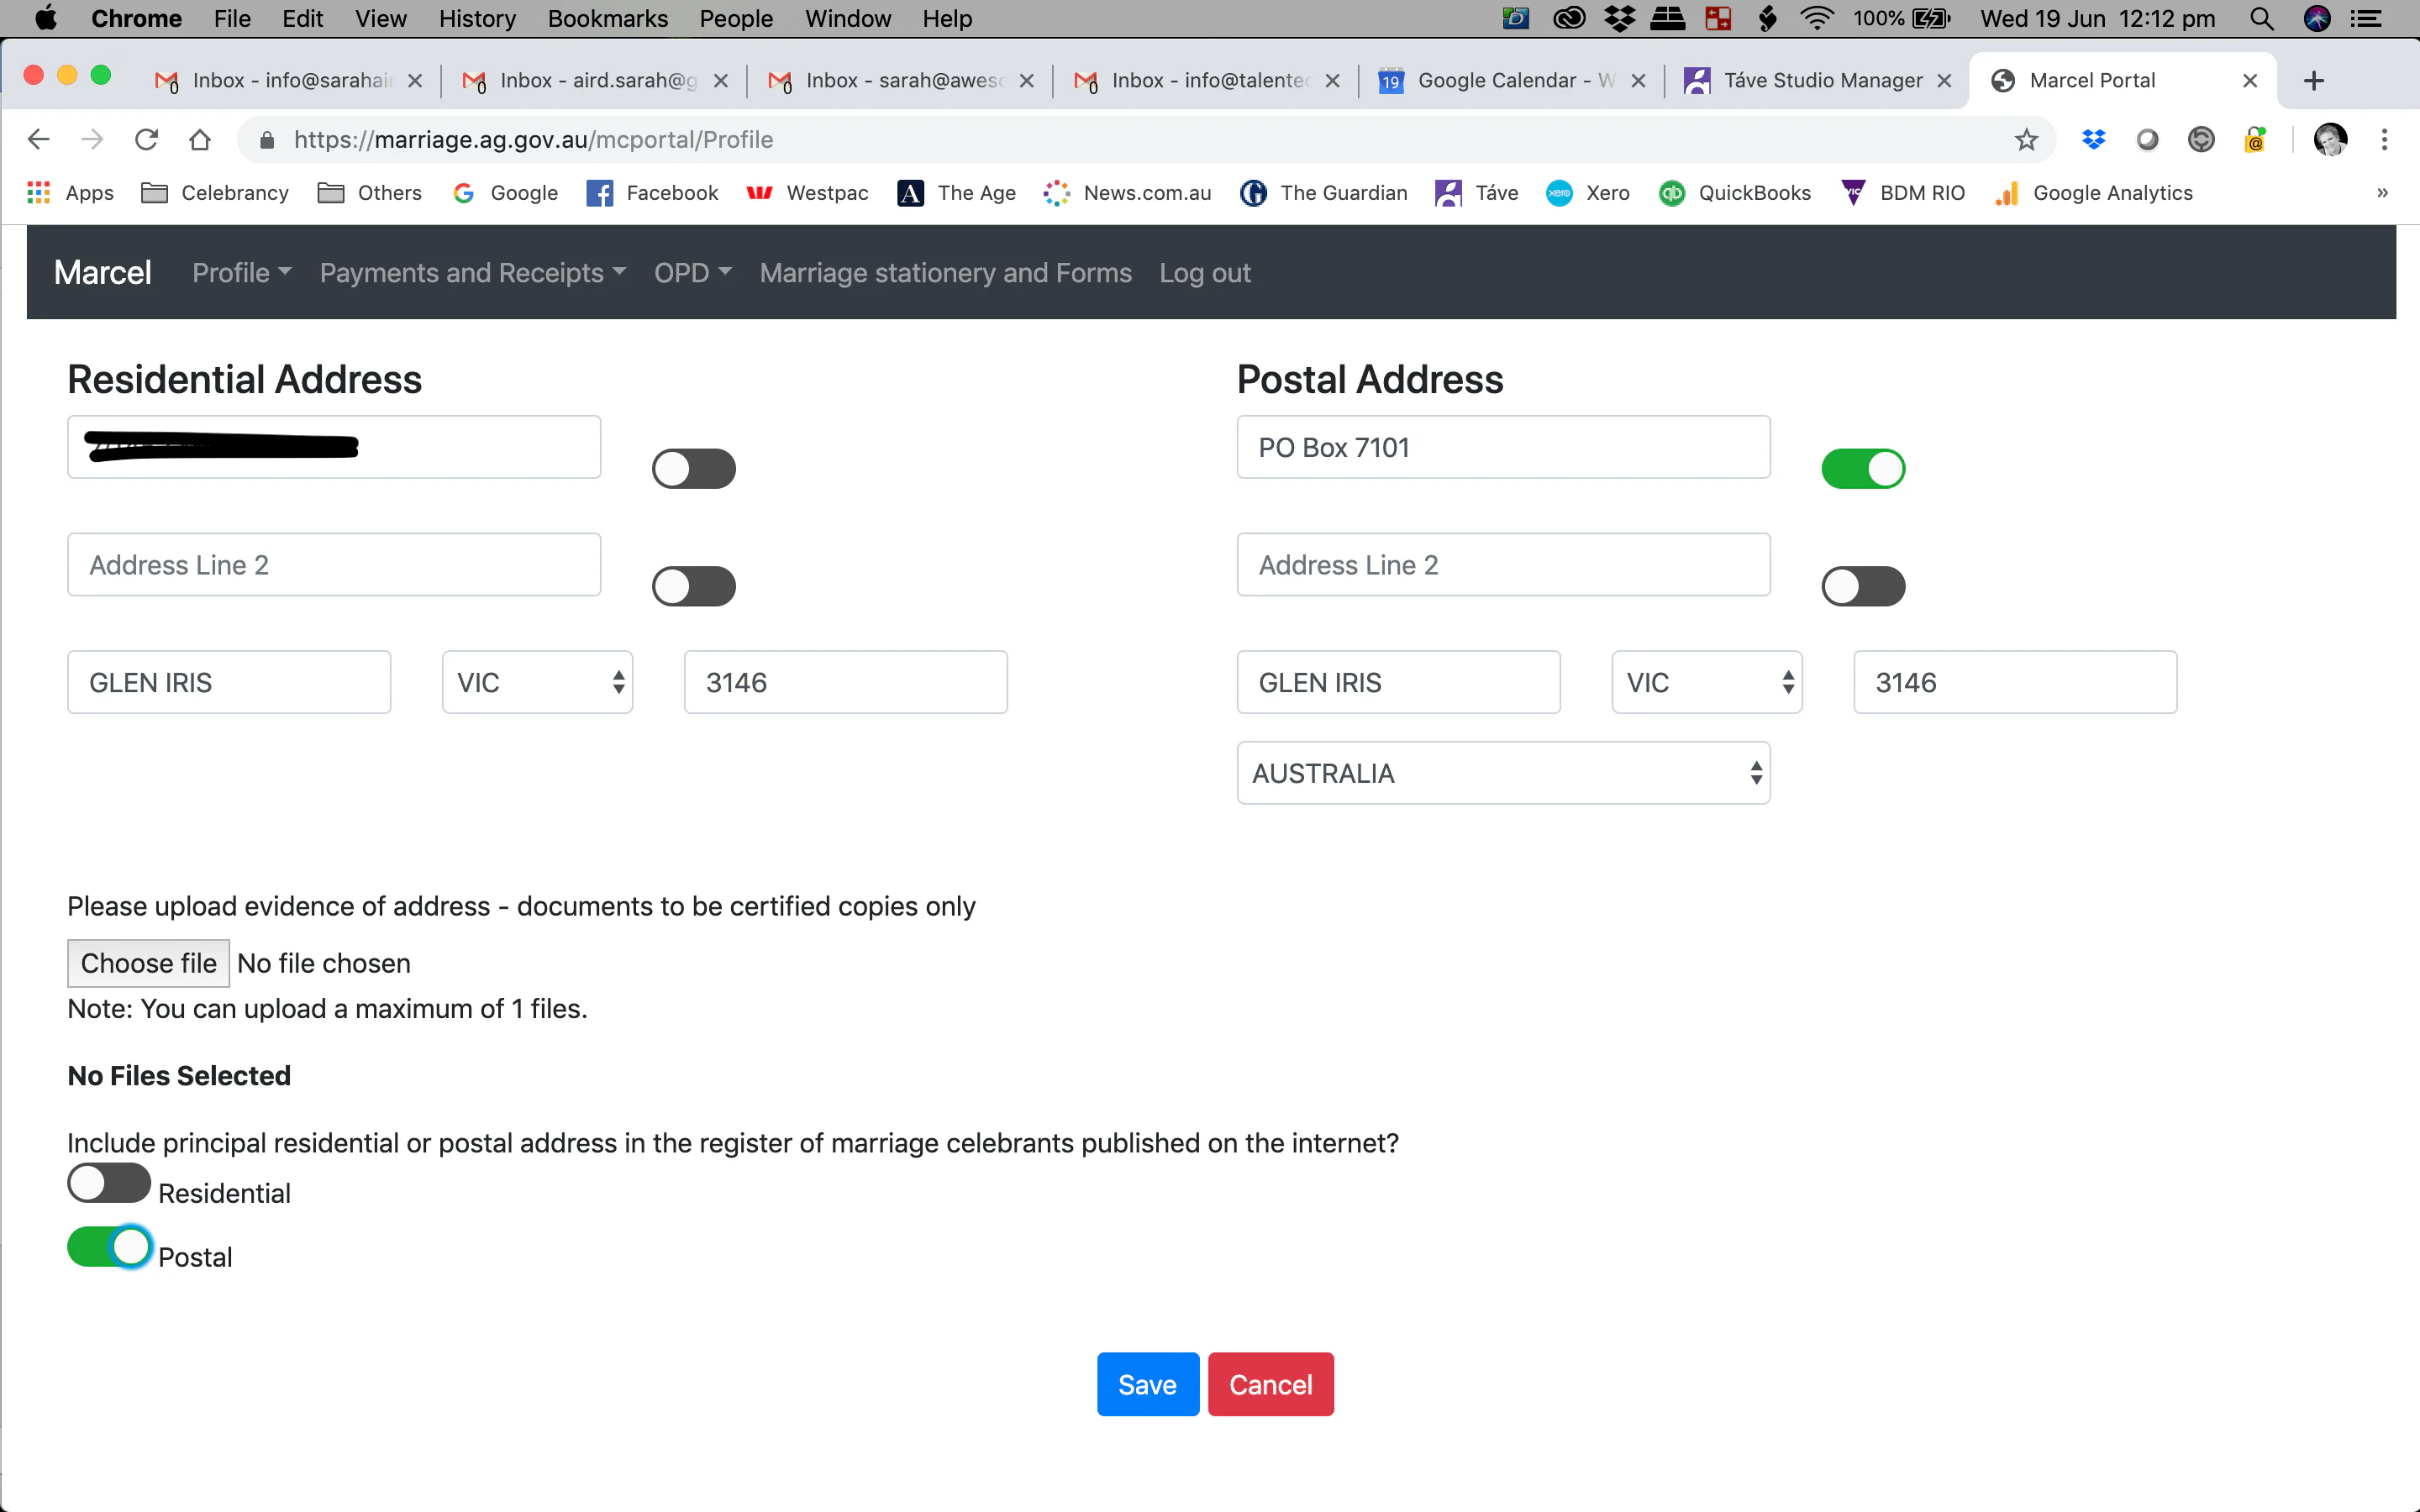Click the Chrome profile avatar
This screenshot has height=1512, width=2420.
[2330, 140]
